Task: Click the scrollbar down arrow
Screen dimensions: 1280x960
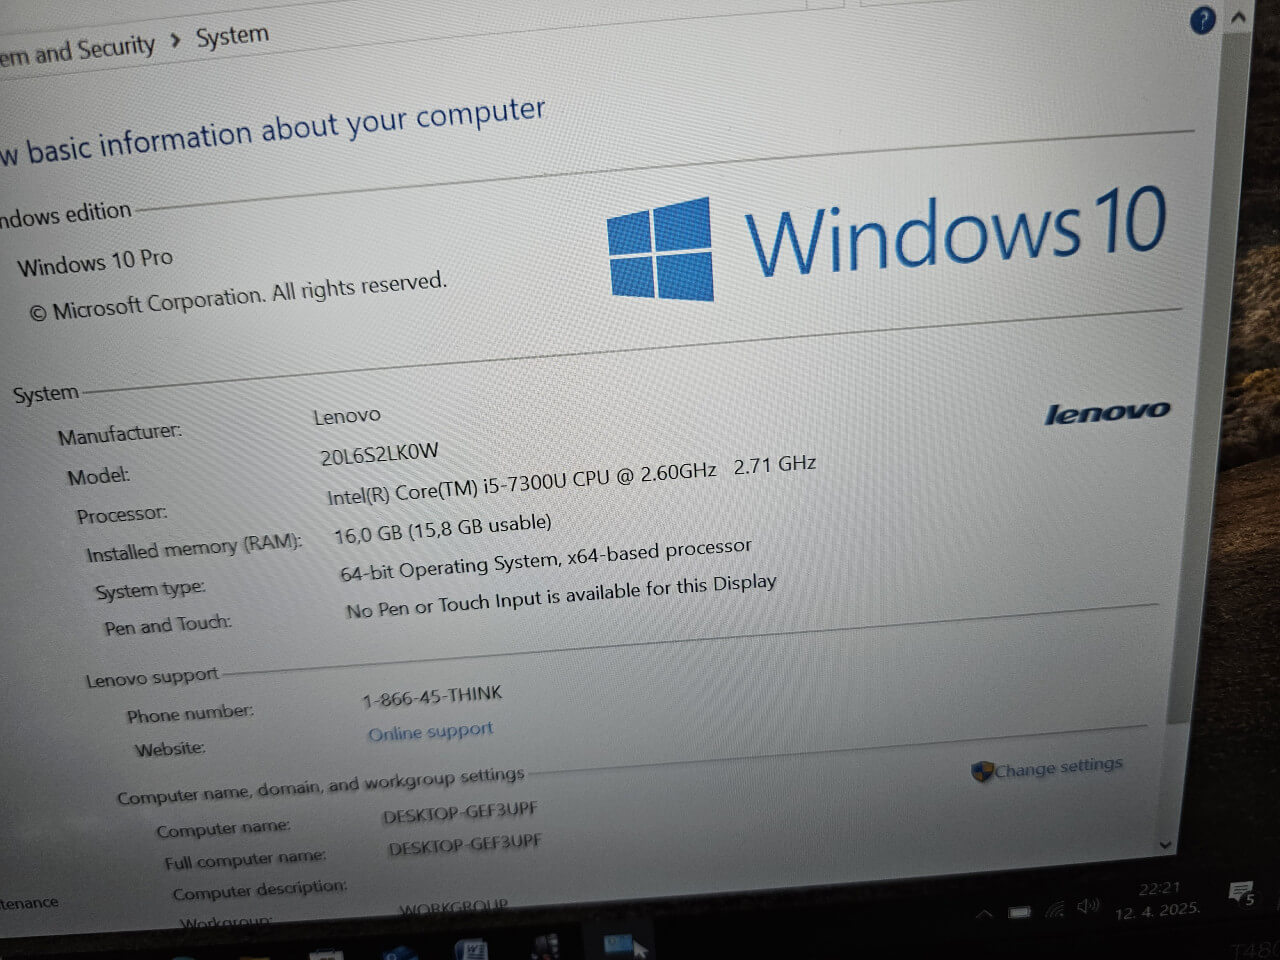Action: (x=1165, y=845)
